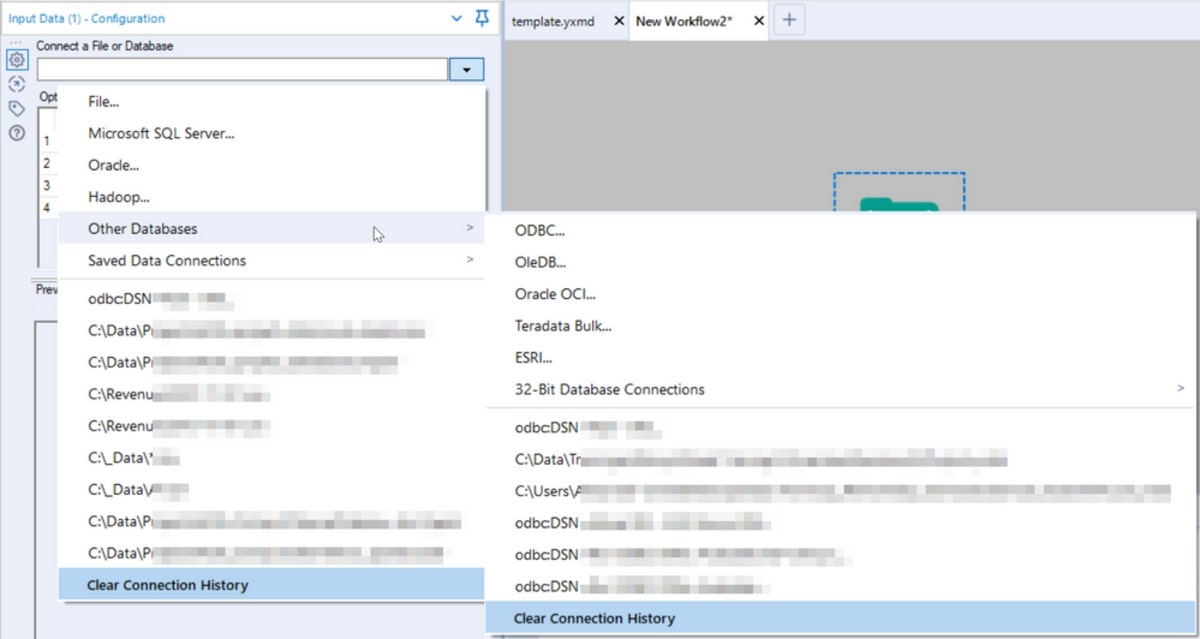Close the New Workflow2 tab

[x=759, y=21]
